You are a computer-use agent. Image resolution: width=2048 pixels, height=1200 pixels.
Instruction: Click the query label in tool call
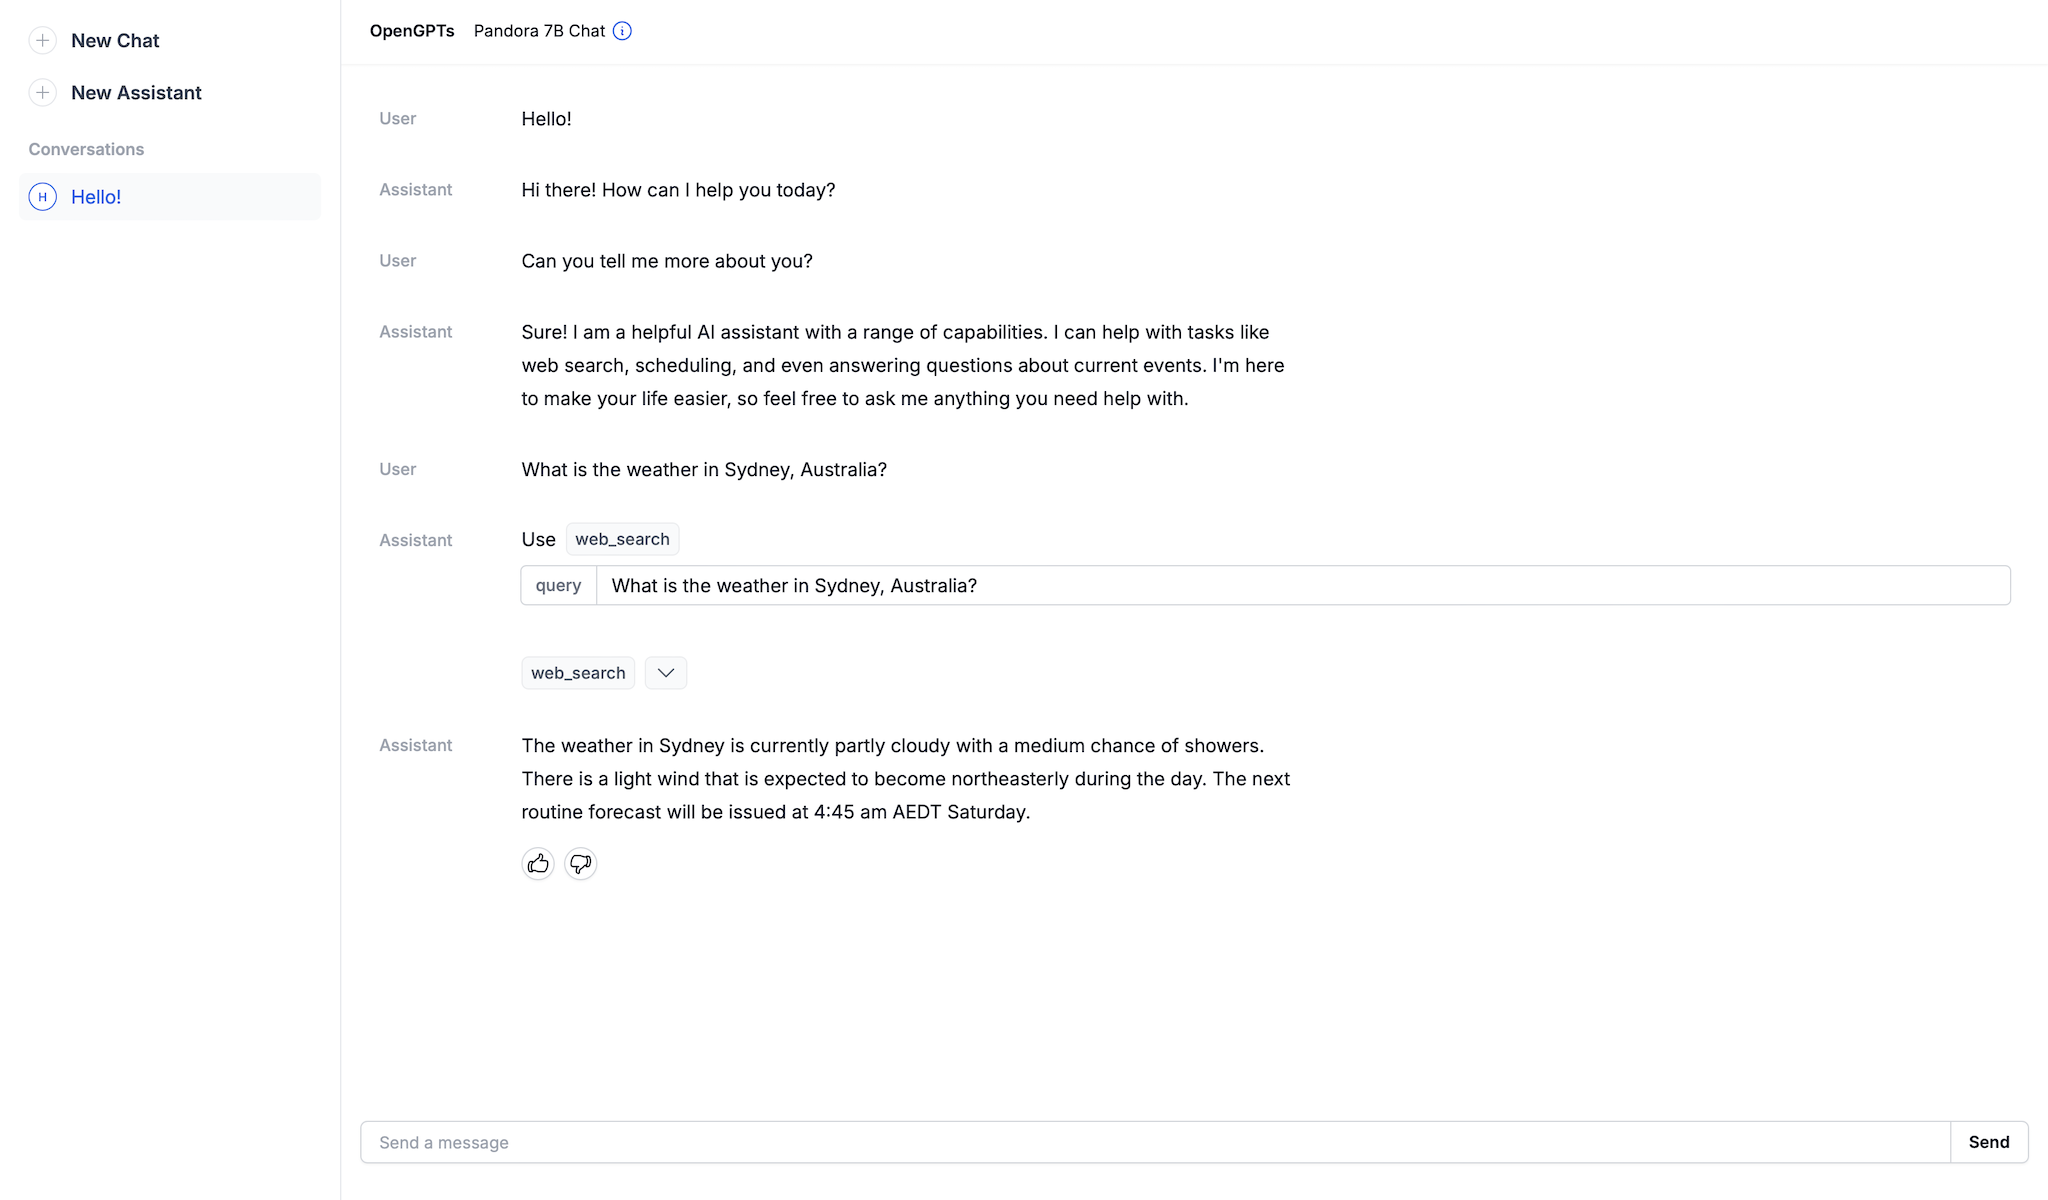pyautogui.click(x=558, y=586)
